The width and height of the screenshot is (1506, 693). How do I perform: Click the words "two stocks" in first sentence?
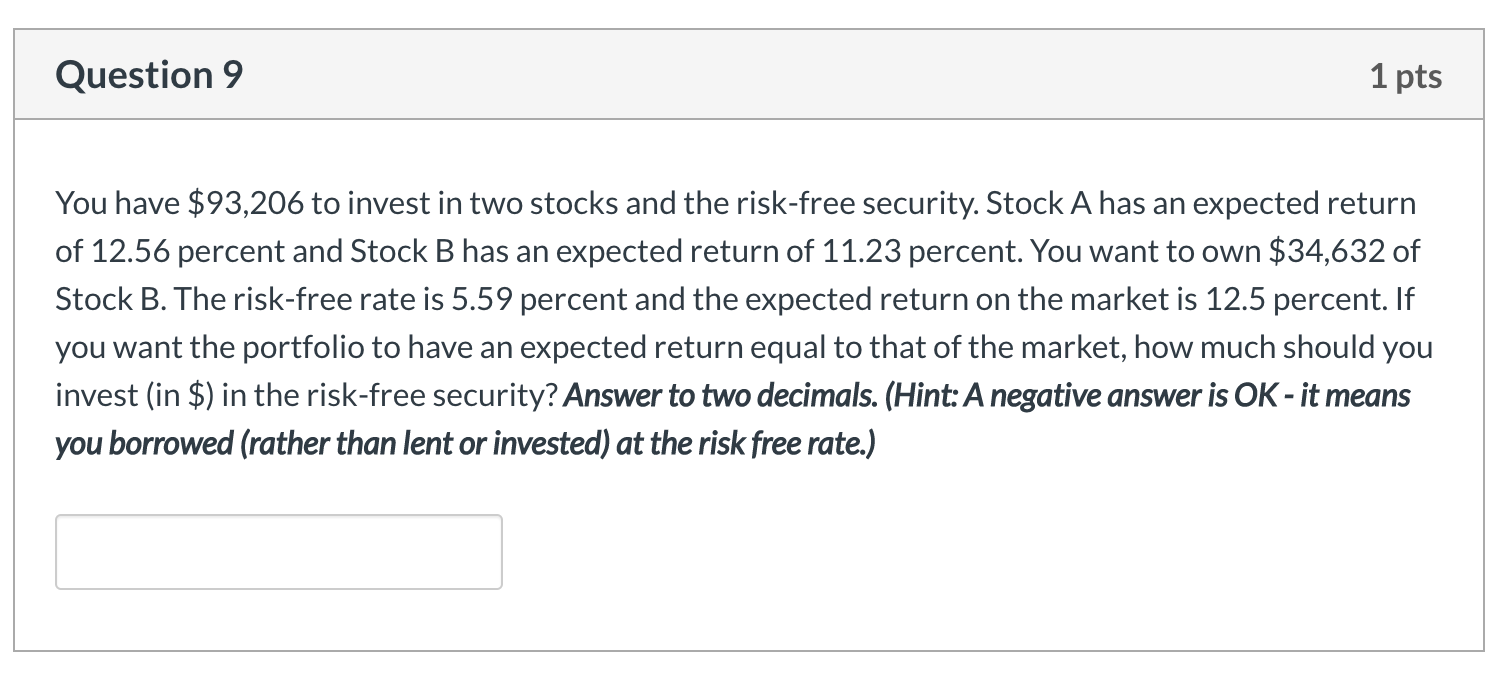pyautogui.click(x=547, y=204)
